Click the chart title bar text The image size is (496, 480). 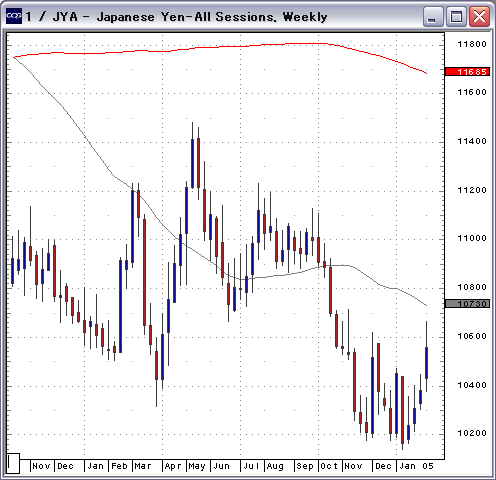pos(176,17)
